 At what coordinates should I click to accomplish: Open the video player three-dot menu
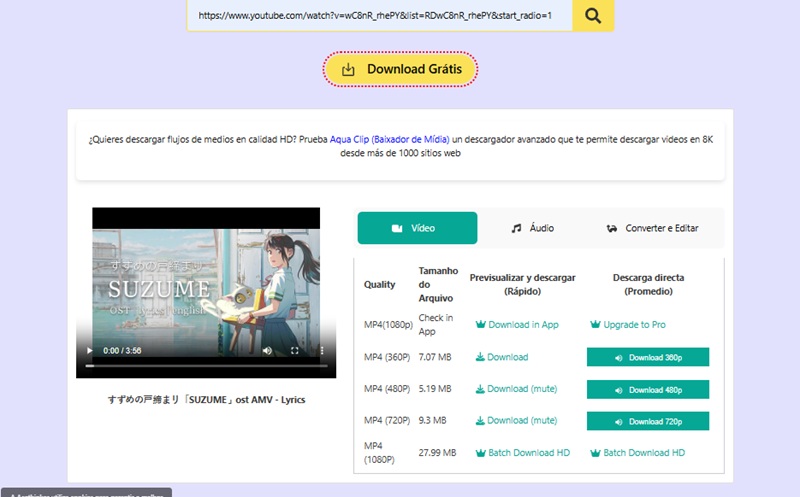pos(322,351)
